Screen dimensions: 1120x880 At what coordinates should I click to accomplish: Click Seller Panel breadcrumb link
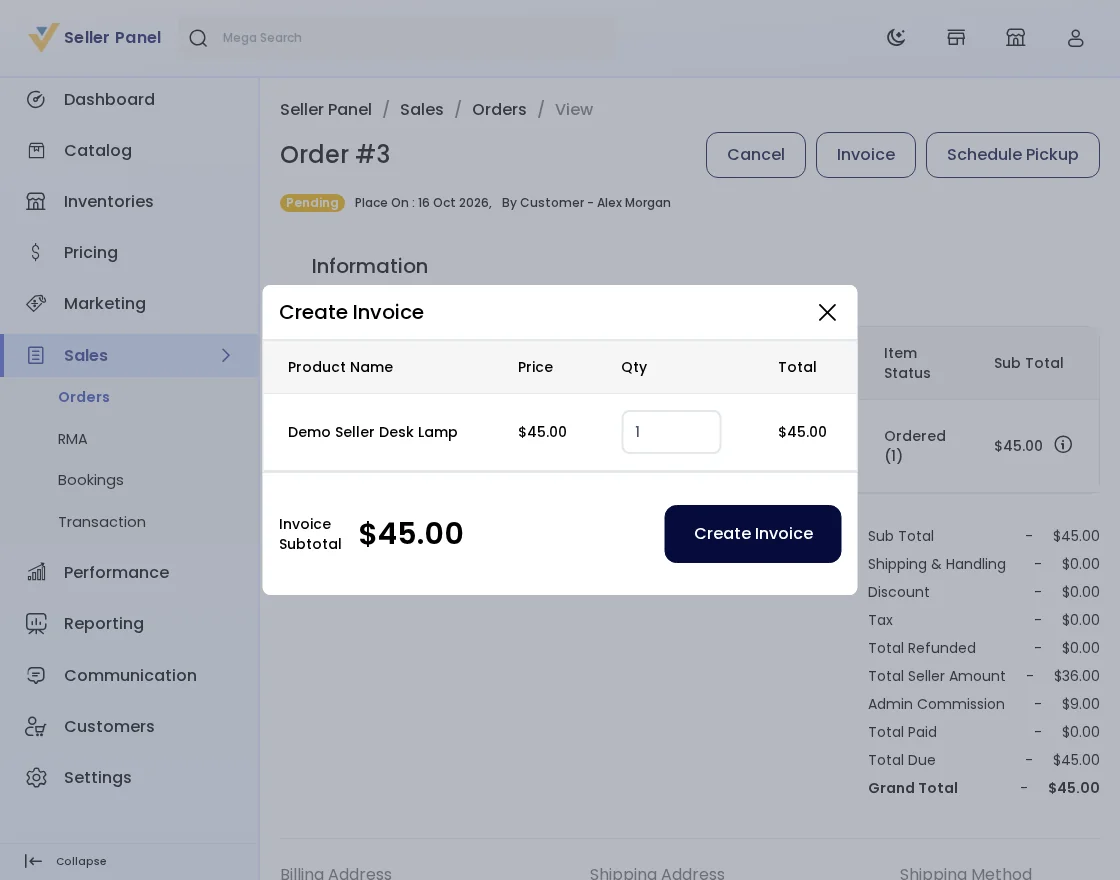pyautogui.click(x=326, y=109)
